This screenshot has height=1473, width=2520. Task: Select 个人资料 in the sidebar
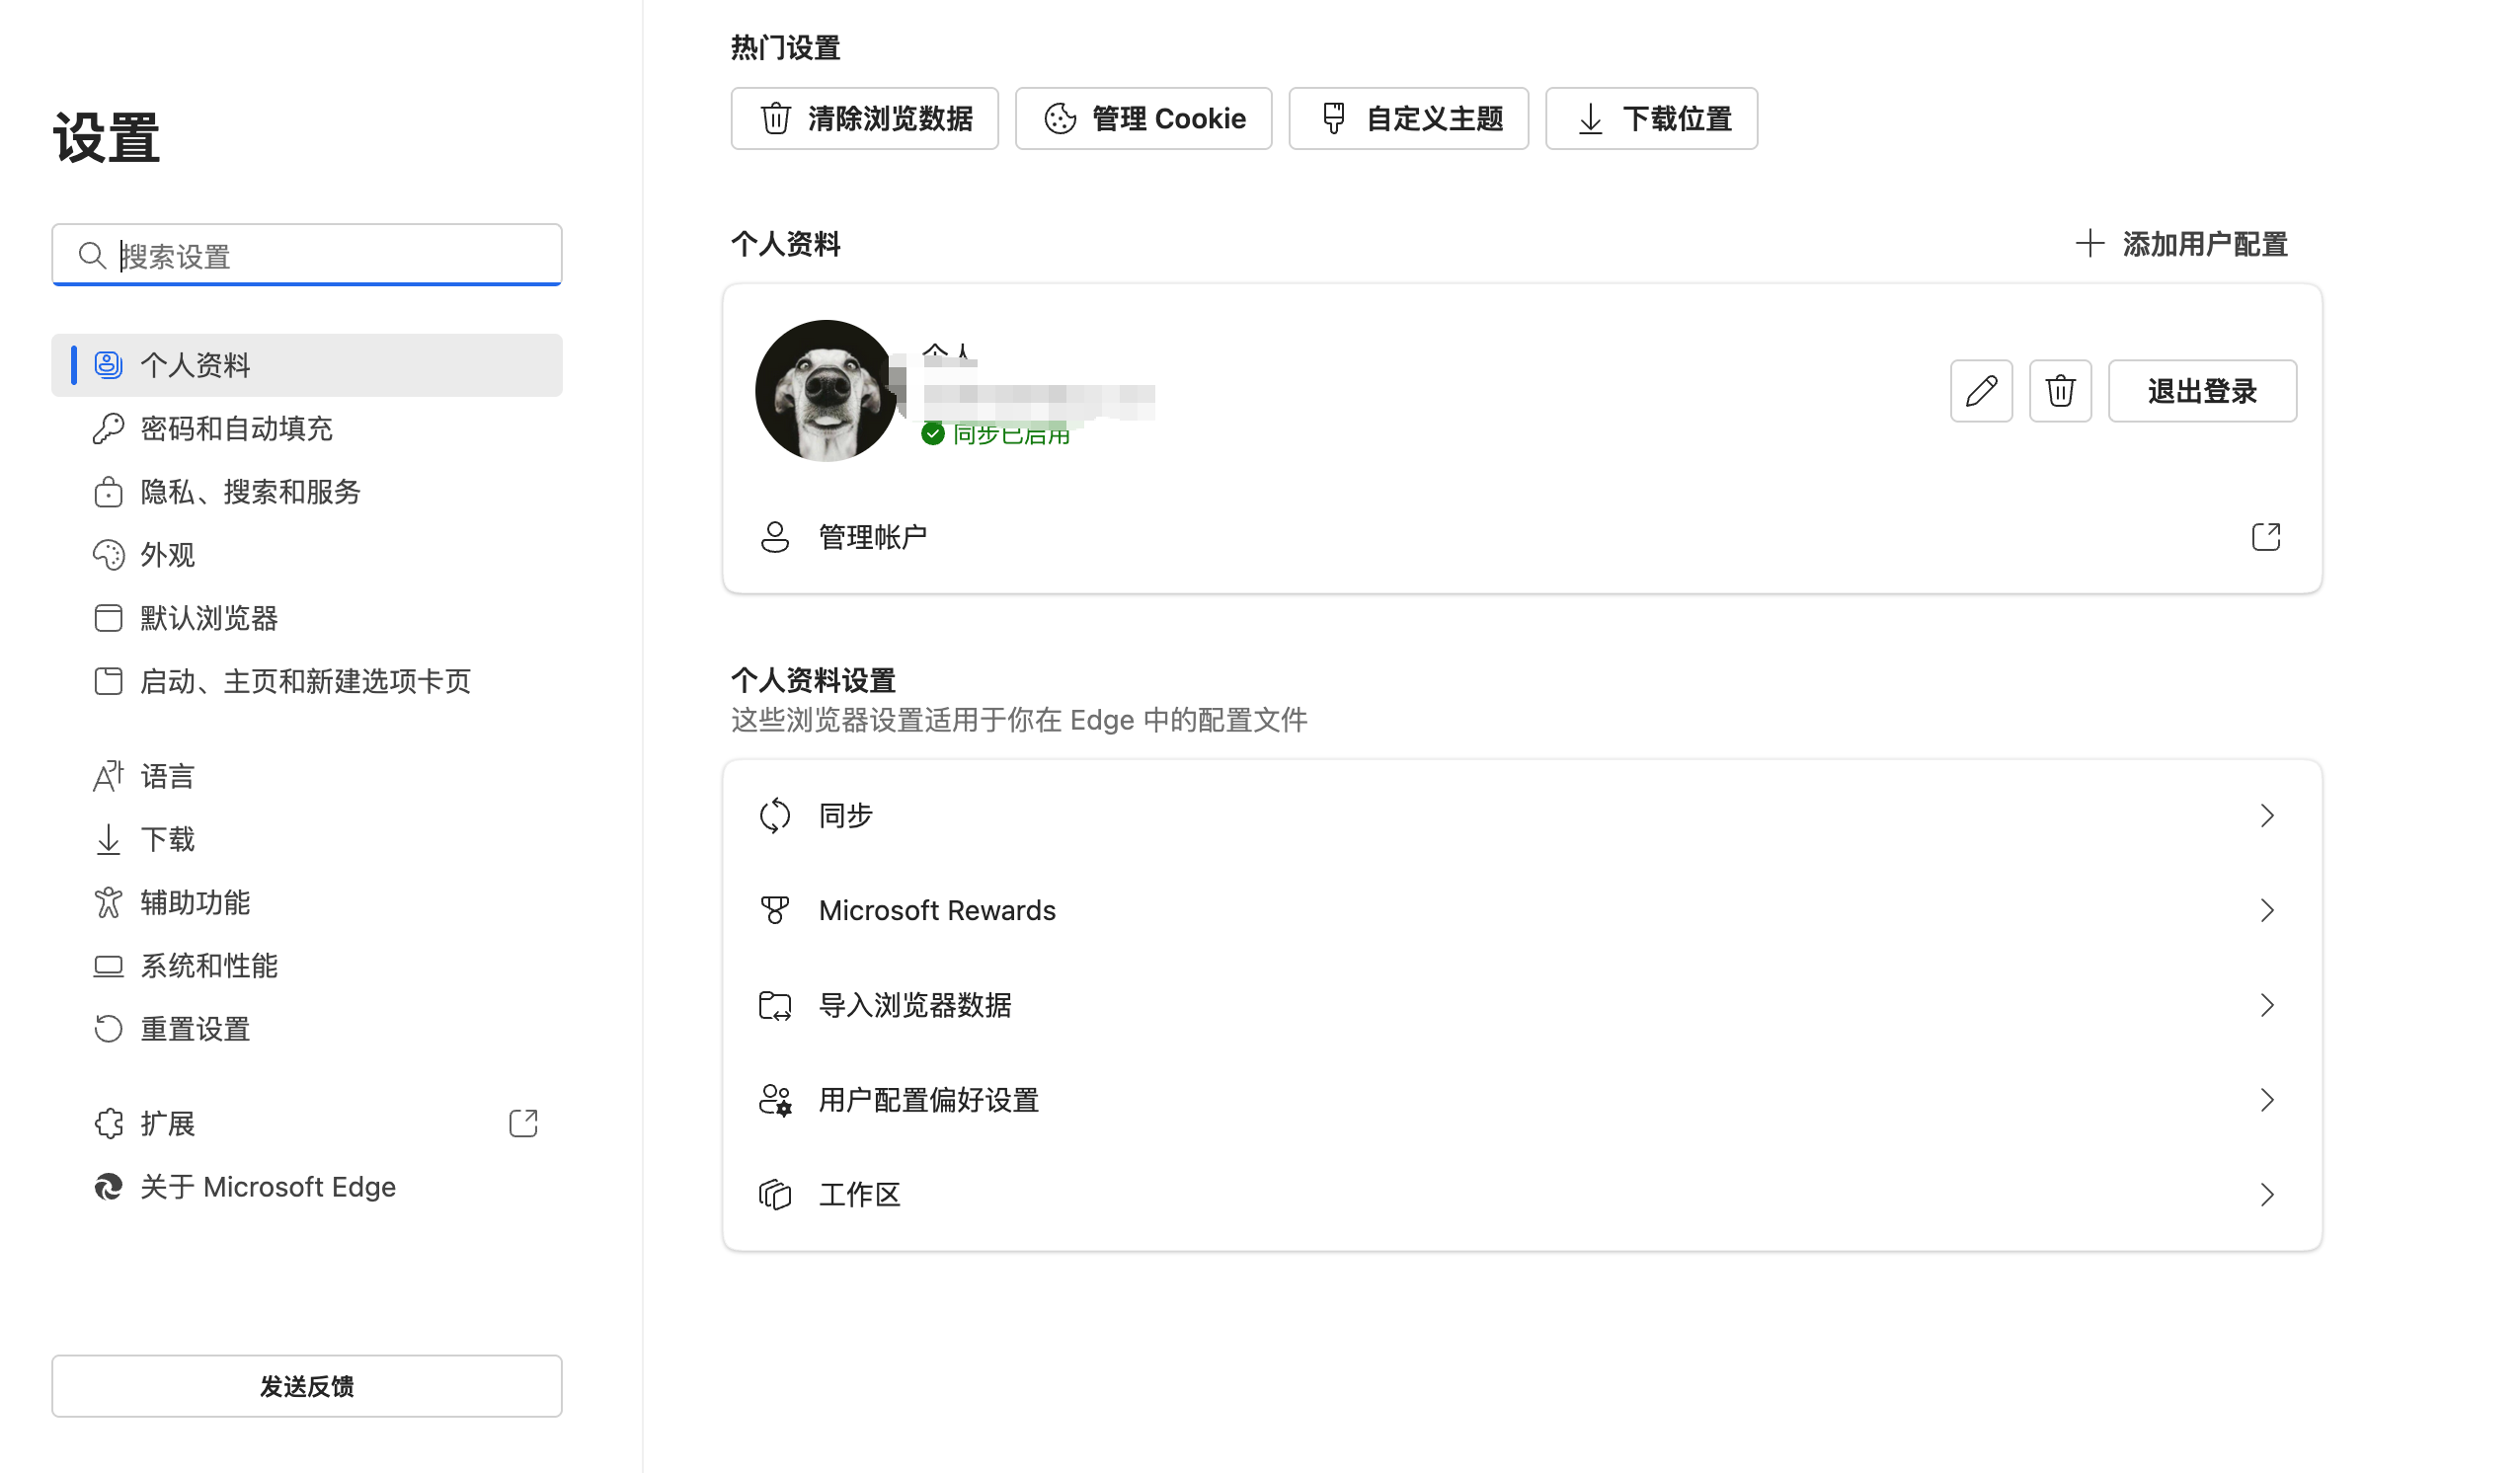(x=307, y=365)
